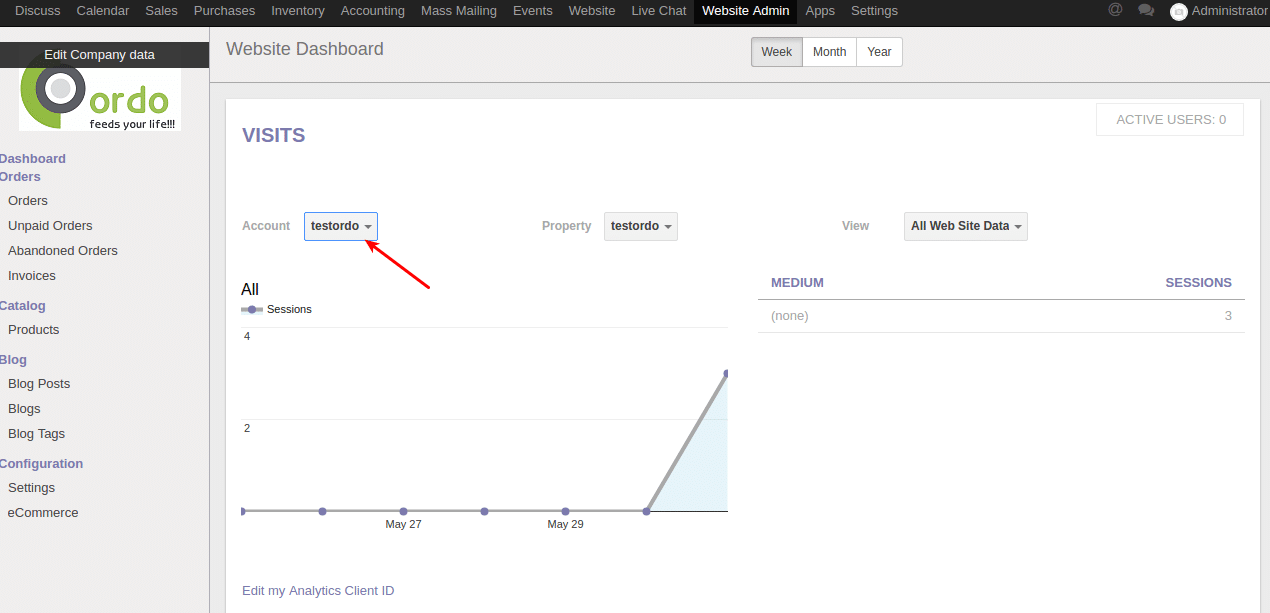This screenshot has width=1270, height=613.
Task: Go to the Sales menu
Action: 161,11
